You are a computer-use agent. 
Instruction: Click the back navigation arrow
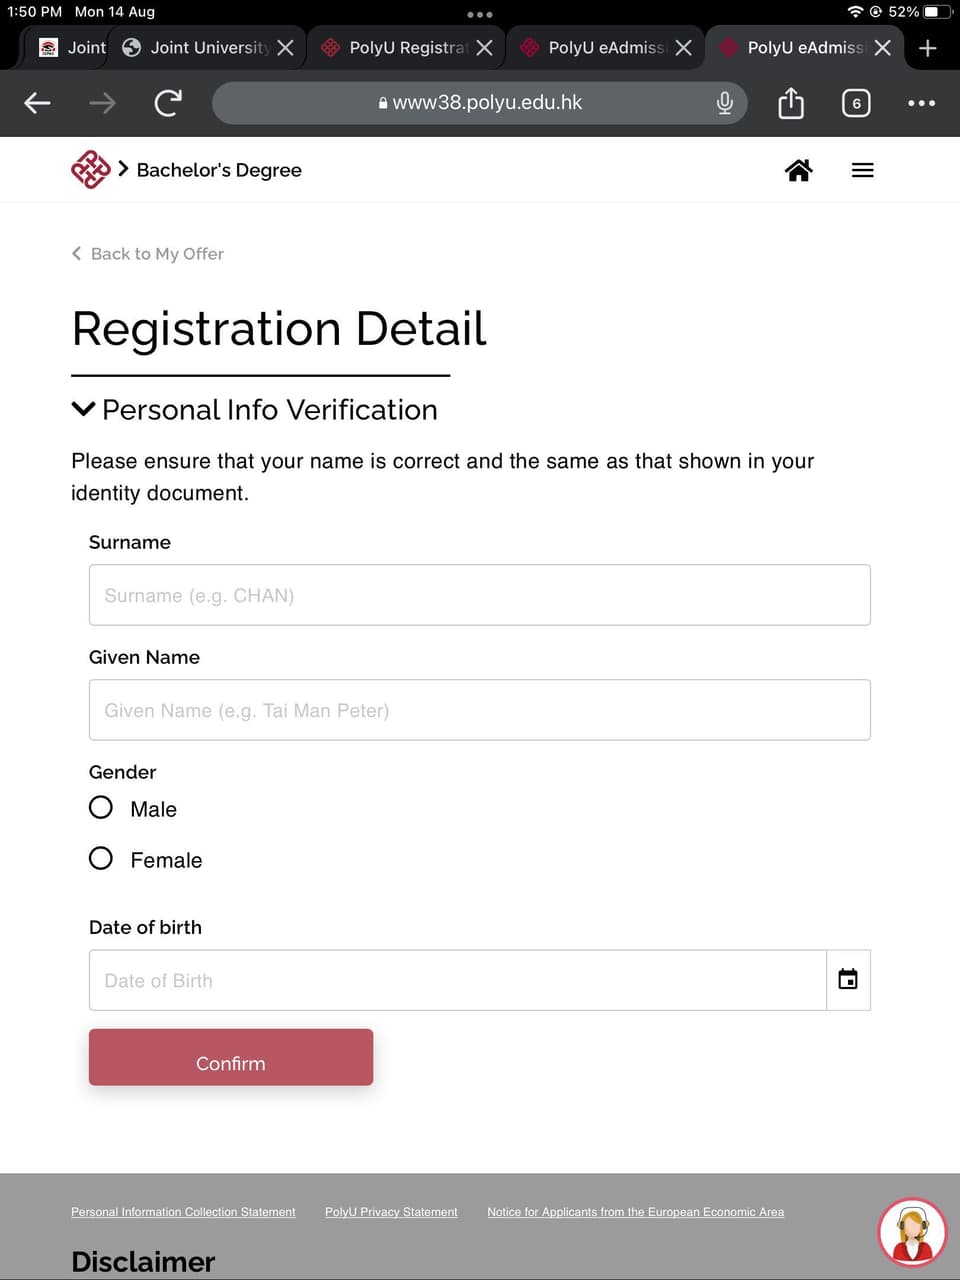[36, 102]
